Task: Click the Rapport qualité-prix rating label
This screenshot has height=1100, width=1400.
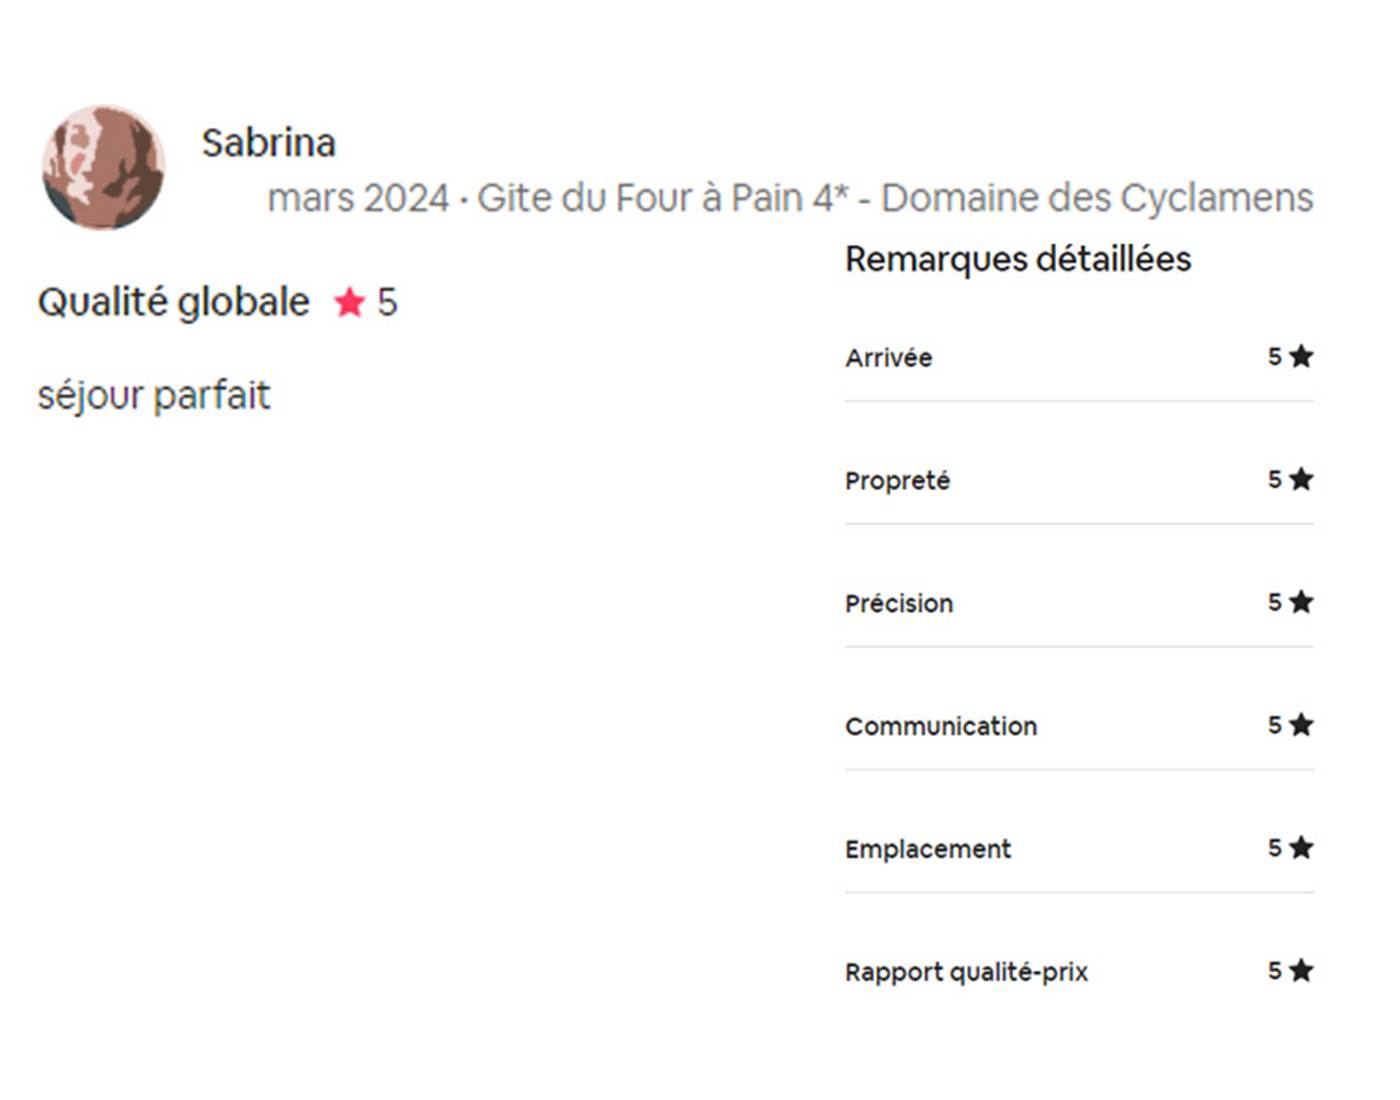Action: (x=966, y=972)
